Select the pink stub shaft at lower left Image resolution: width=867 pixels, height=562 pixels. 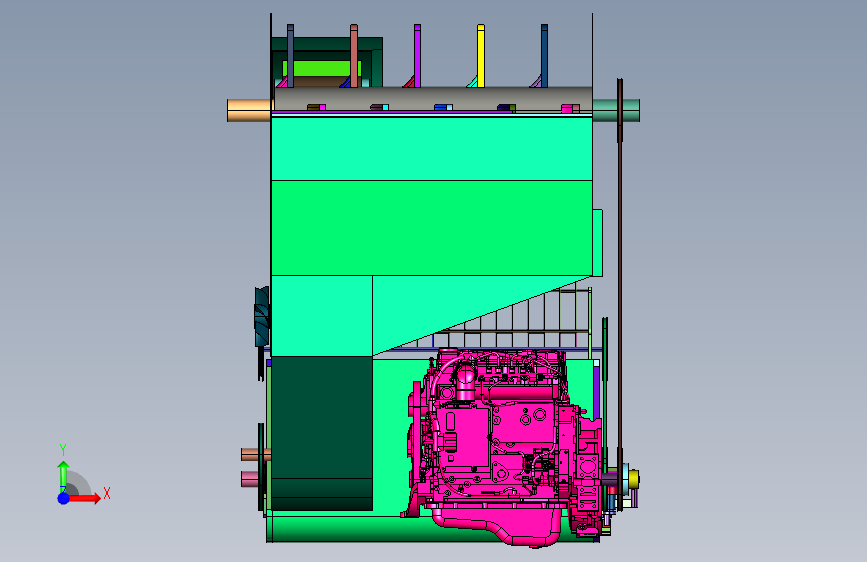250,478
